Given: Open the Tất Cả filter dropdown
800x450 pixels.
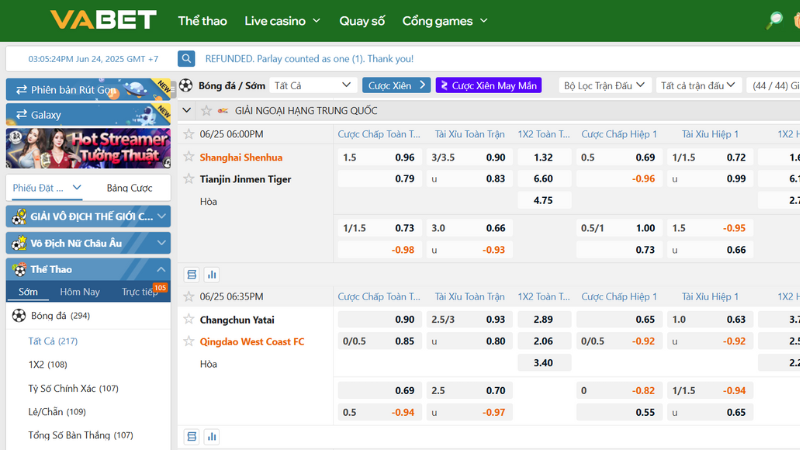Looking at the screenshot, I should point(312,85).
